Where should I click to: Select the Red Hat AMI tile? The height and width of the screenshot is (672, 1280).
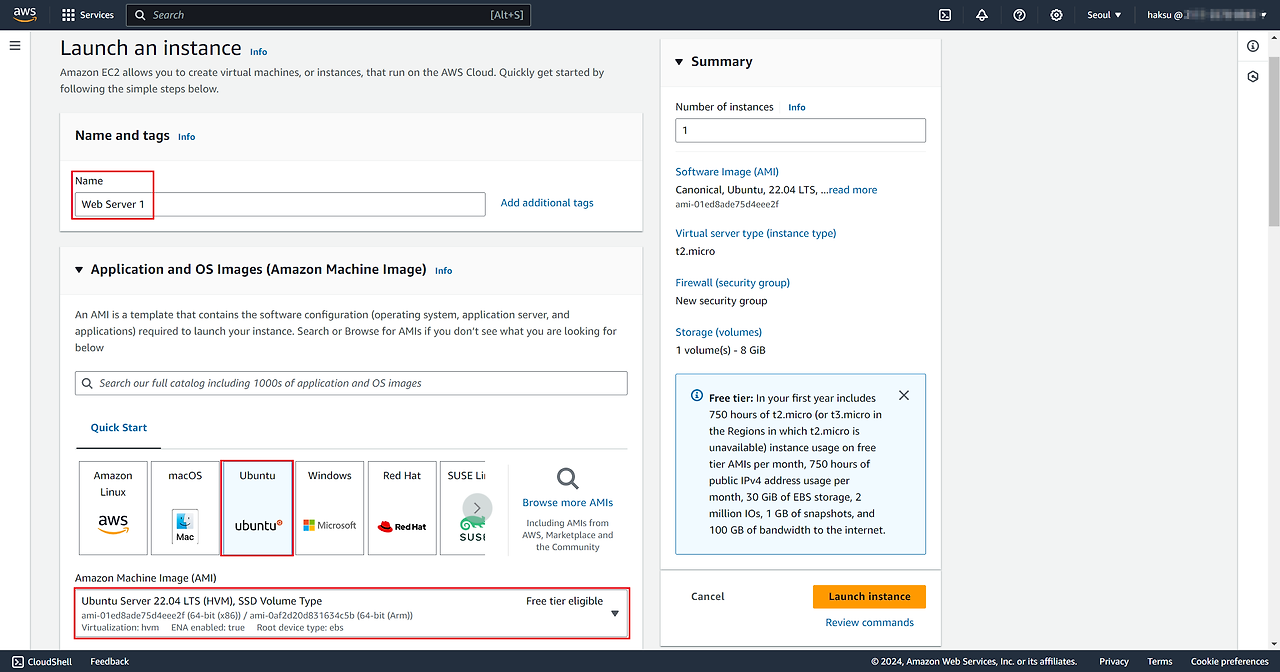coord(402,508)
